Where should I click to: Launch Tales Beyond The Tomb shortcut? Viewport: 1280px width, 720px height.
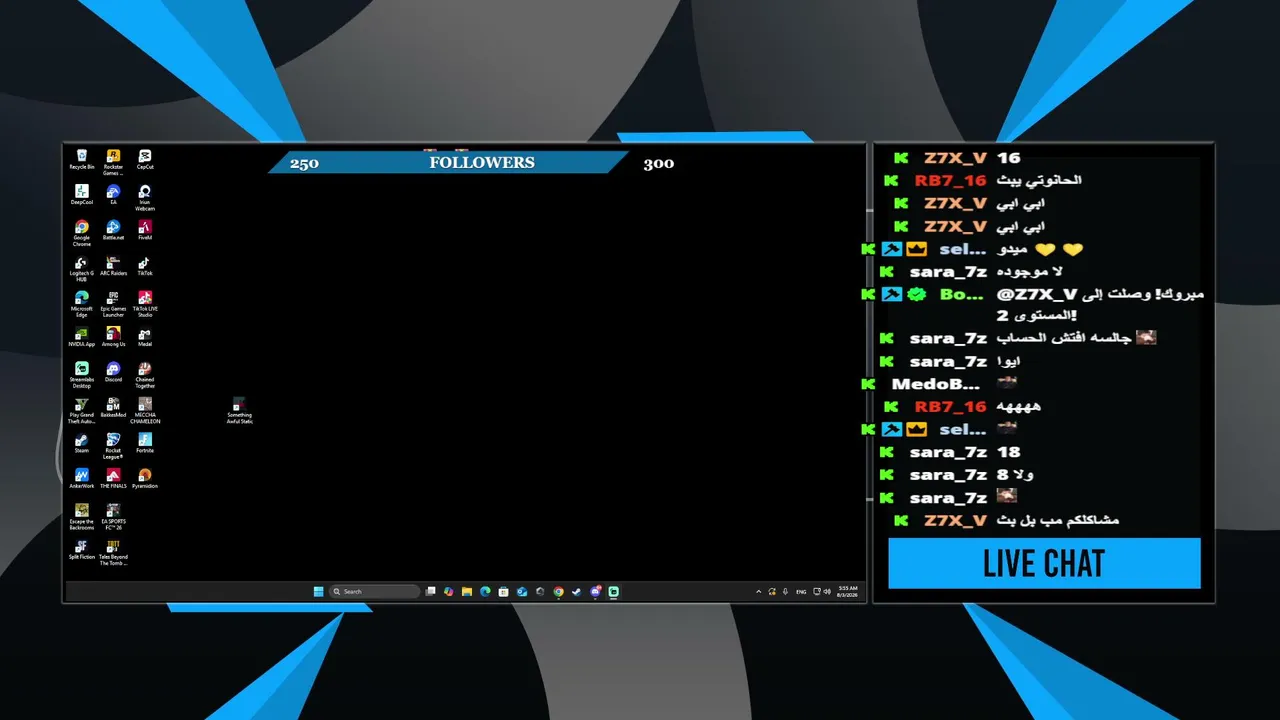point(113,554)
